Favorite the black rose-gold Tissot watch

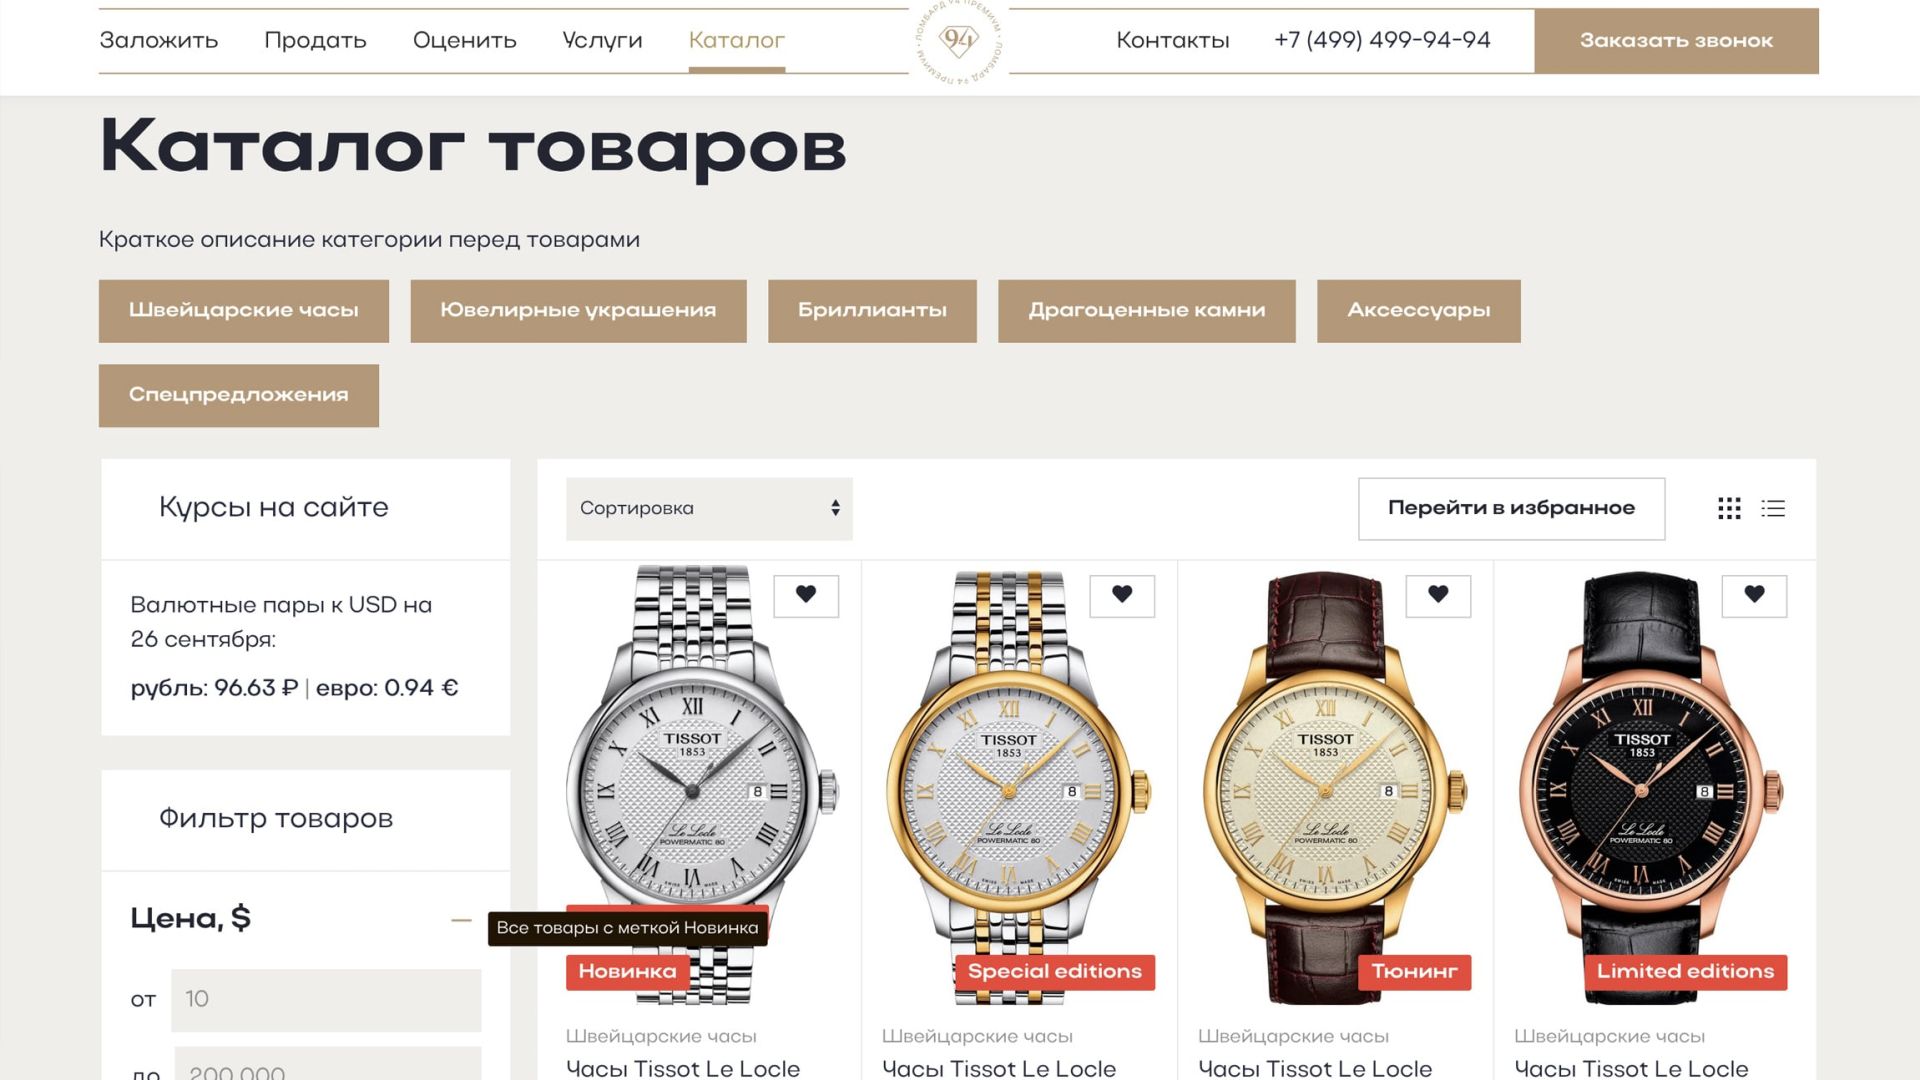pos(1754,596)
